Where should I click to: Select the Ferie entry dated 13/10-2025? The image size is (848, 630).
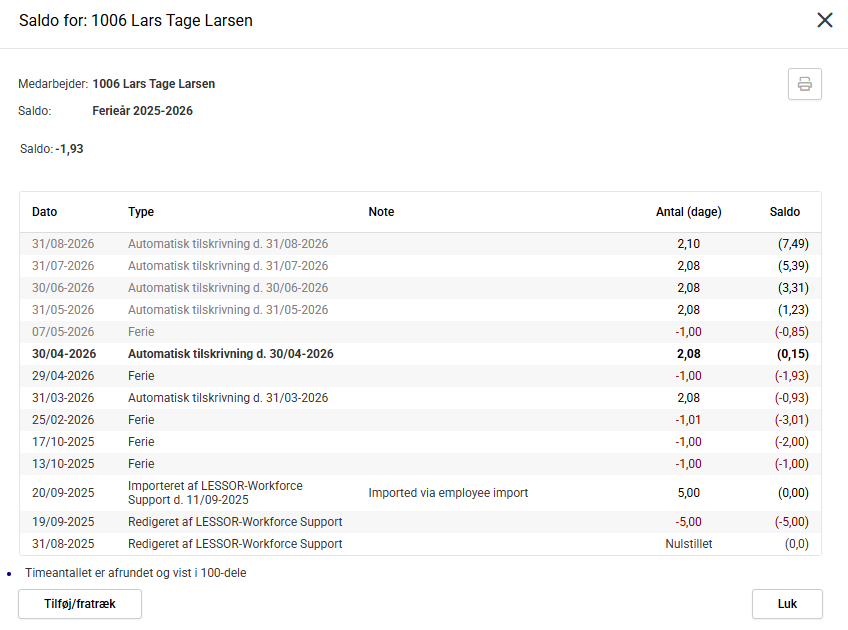coord(141,464)
